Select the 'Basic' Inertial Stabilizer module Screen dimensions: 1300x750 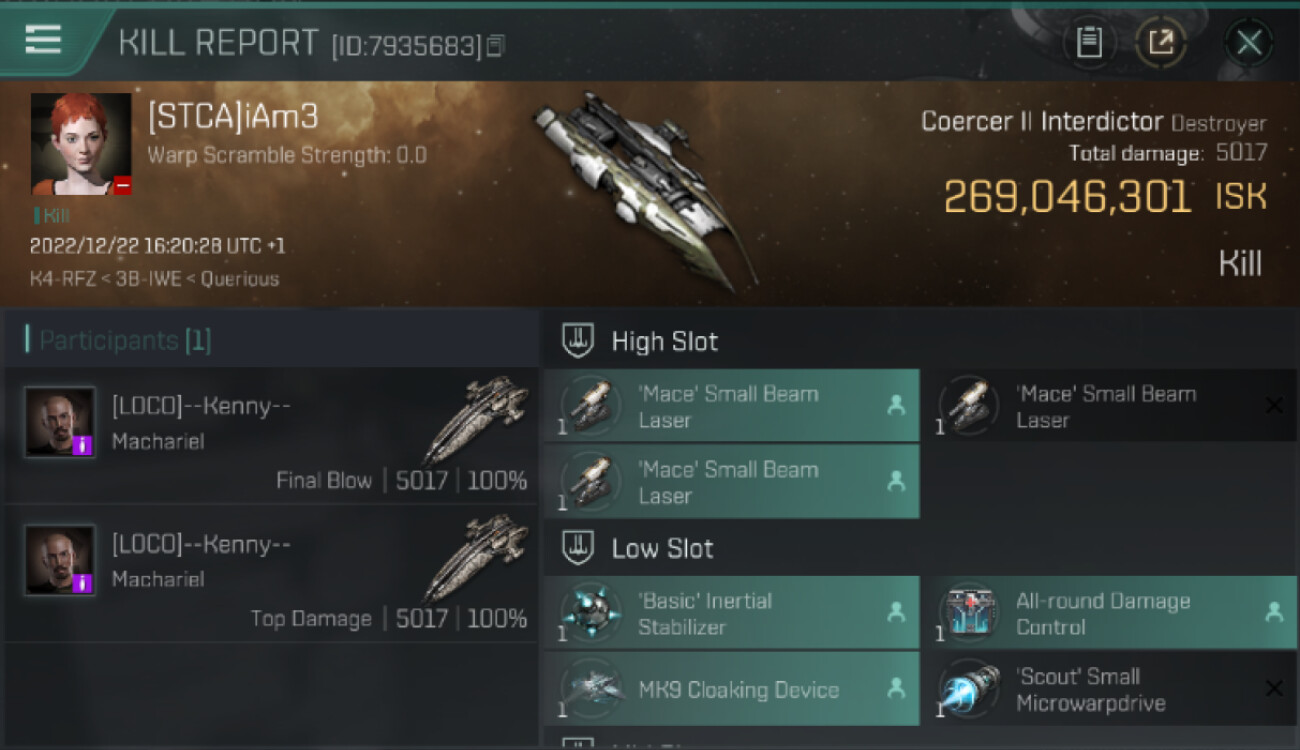tap(731, 614)
